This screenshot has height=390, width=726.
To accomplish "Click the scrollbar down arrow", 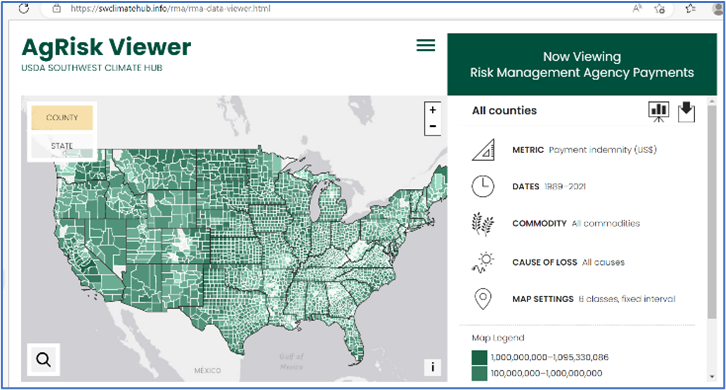I will (712, 377).
